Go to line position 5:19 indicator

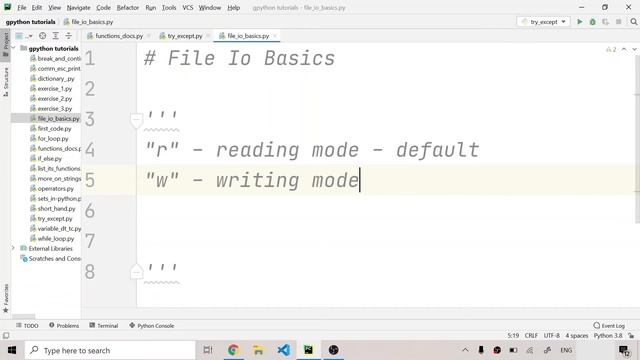(x=513, y=336)
